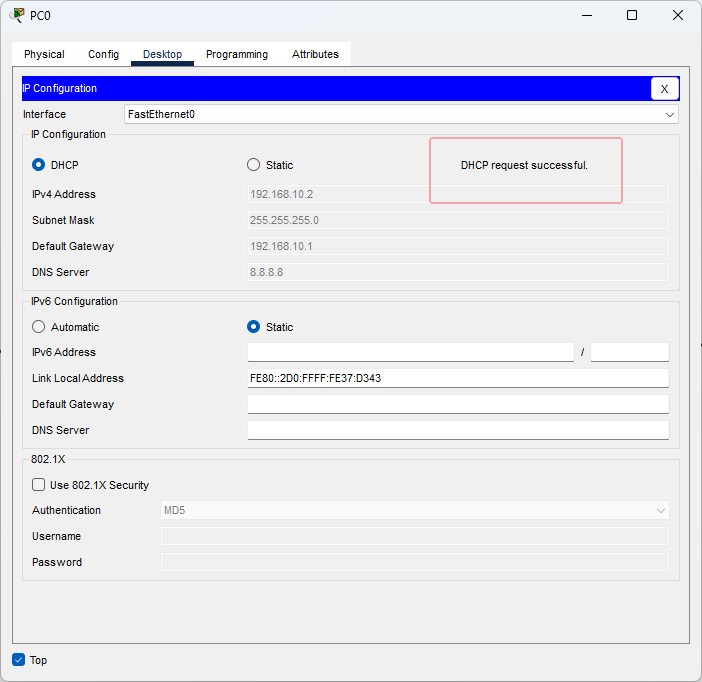The width and height of the screenshot is (702, 682).
Task: Enable the Use 802.1X Security checkbox
Action: click(39, 485)
